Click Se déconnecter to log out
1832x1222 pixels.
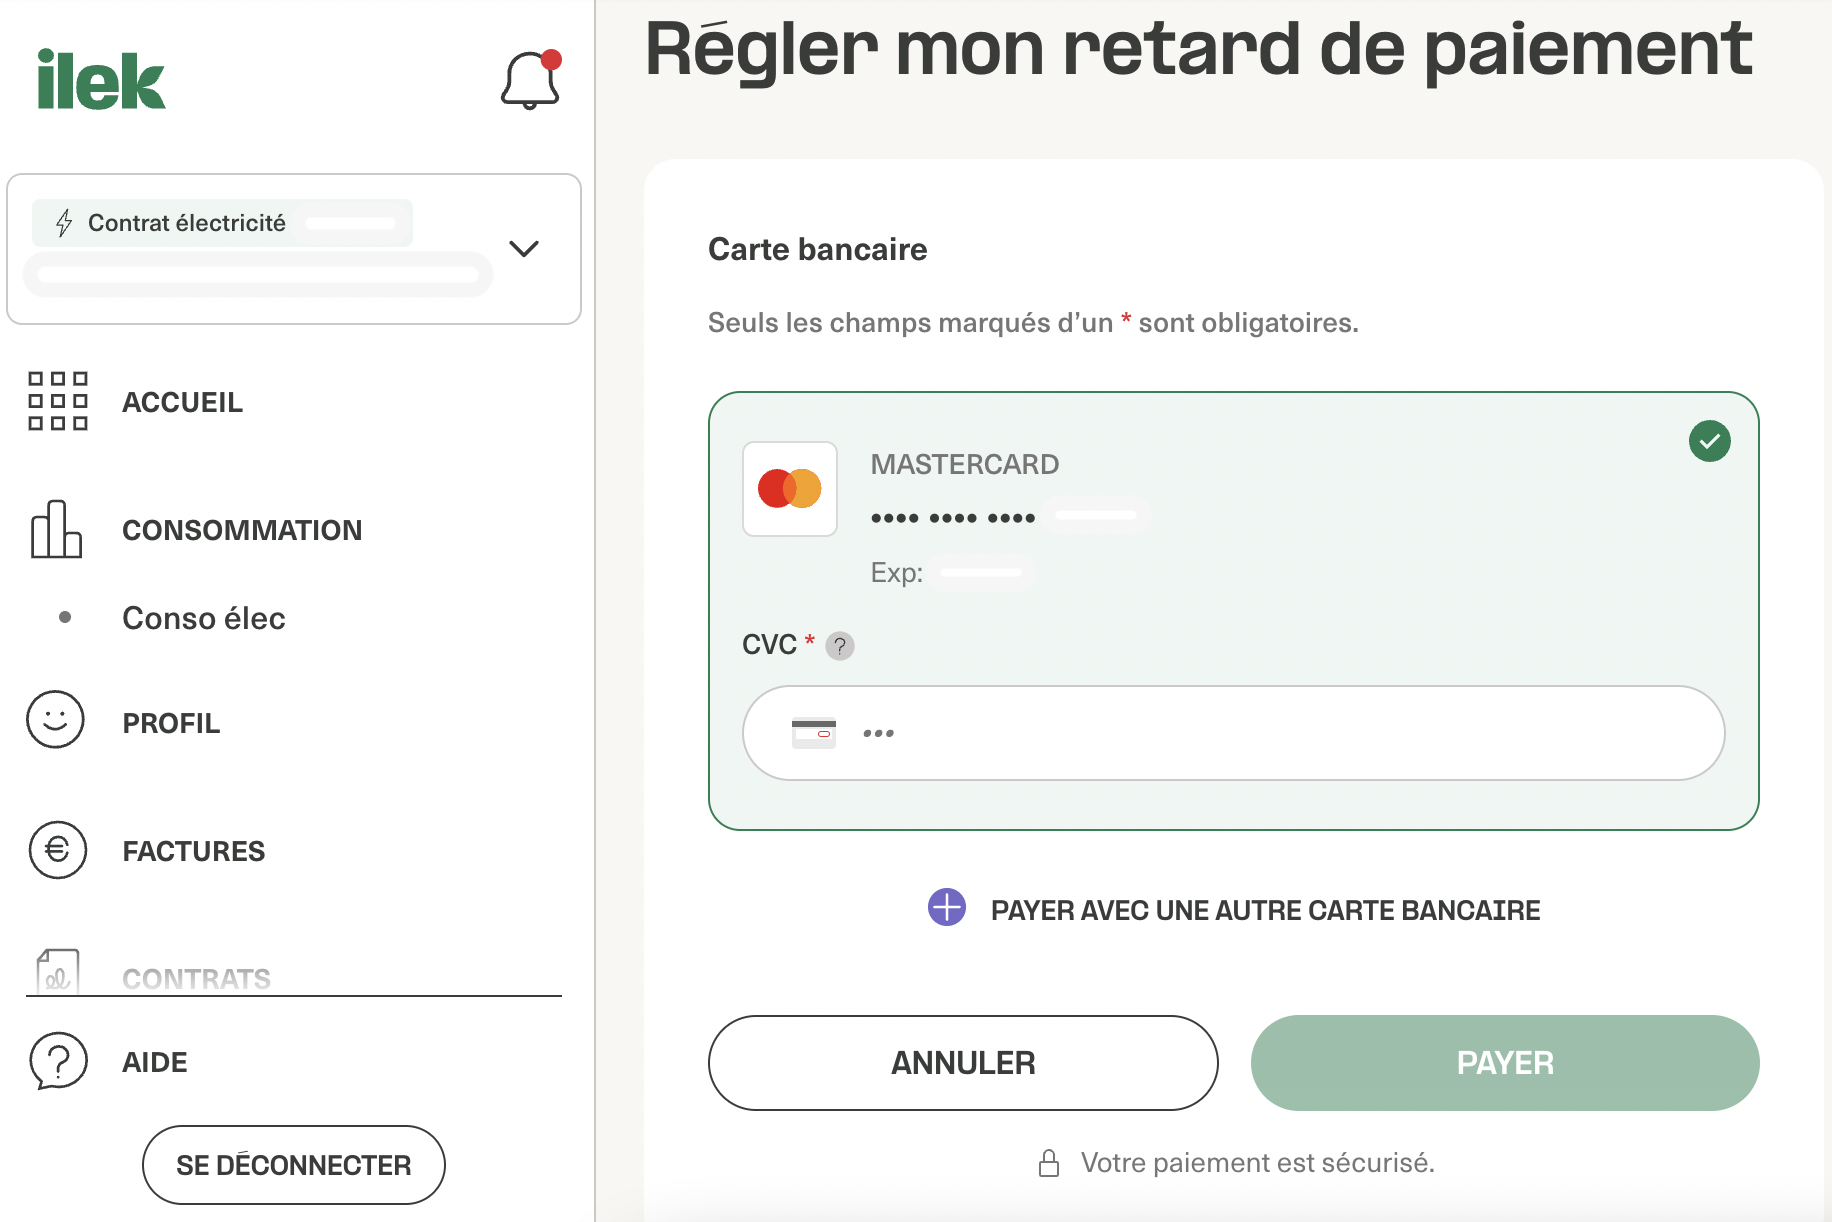coord(294,1165)
